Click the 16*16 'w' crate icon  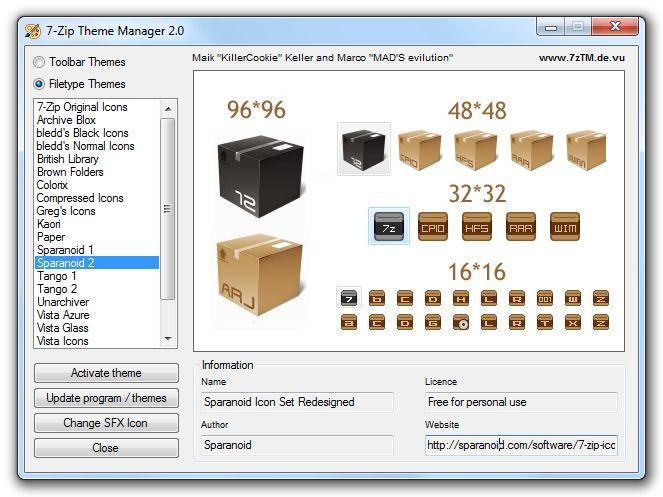573,298
